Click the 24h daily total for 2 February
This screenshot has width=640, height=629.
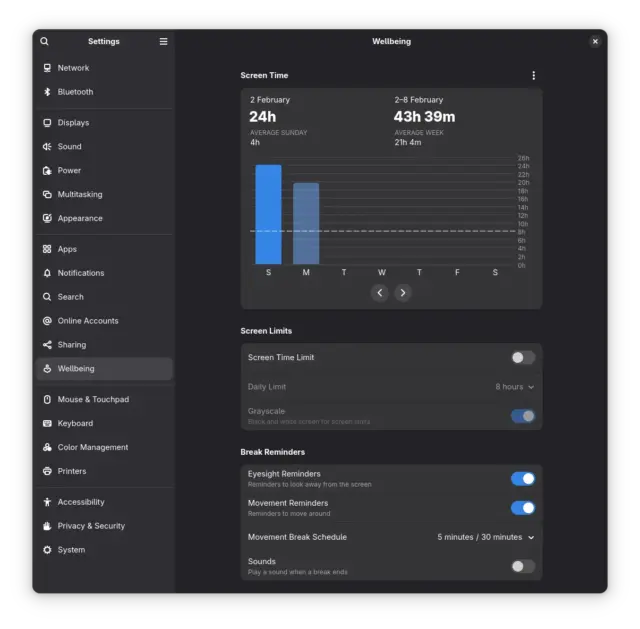click(263, 117)
